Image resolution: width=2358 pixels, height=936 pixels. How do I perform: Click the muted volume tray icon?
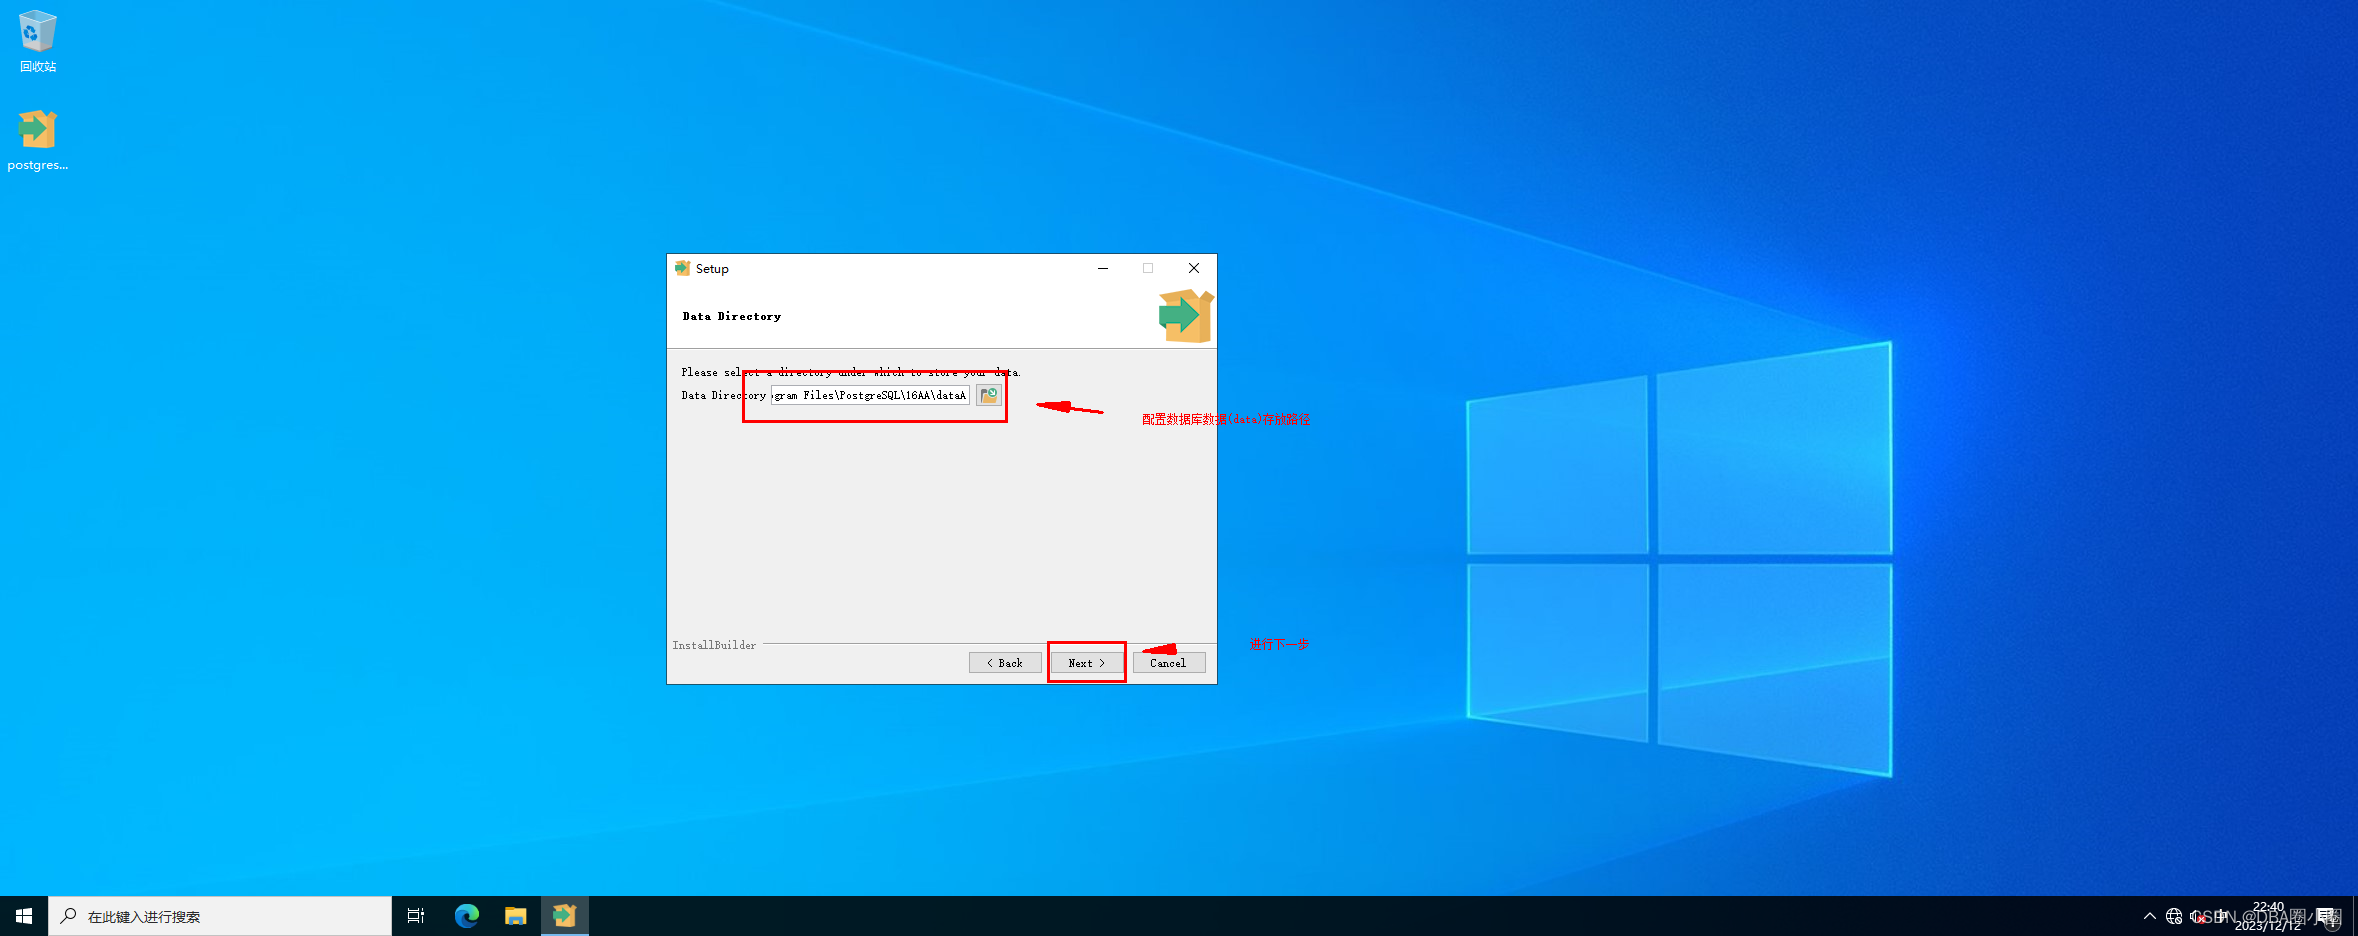[x=2198, y=916]
